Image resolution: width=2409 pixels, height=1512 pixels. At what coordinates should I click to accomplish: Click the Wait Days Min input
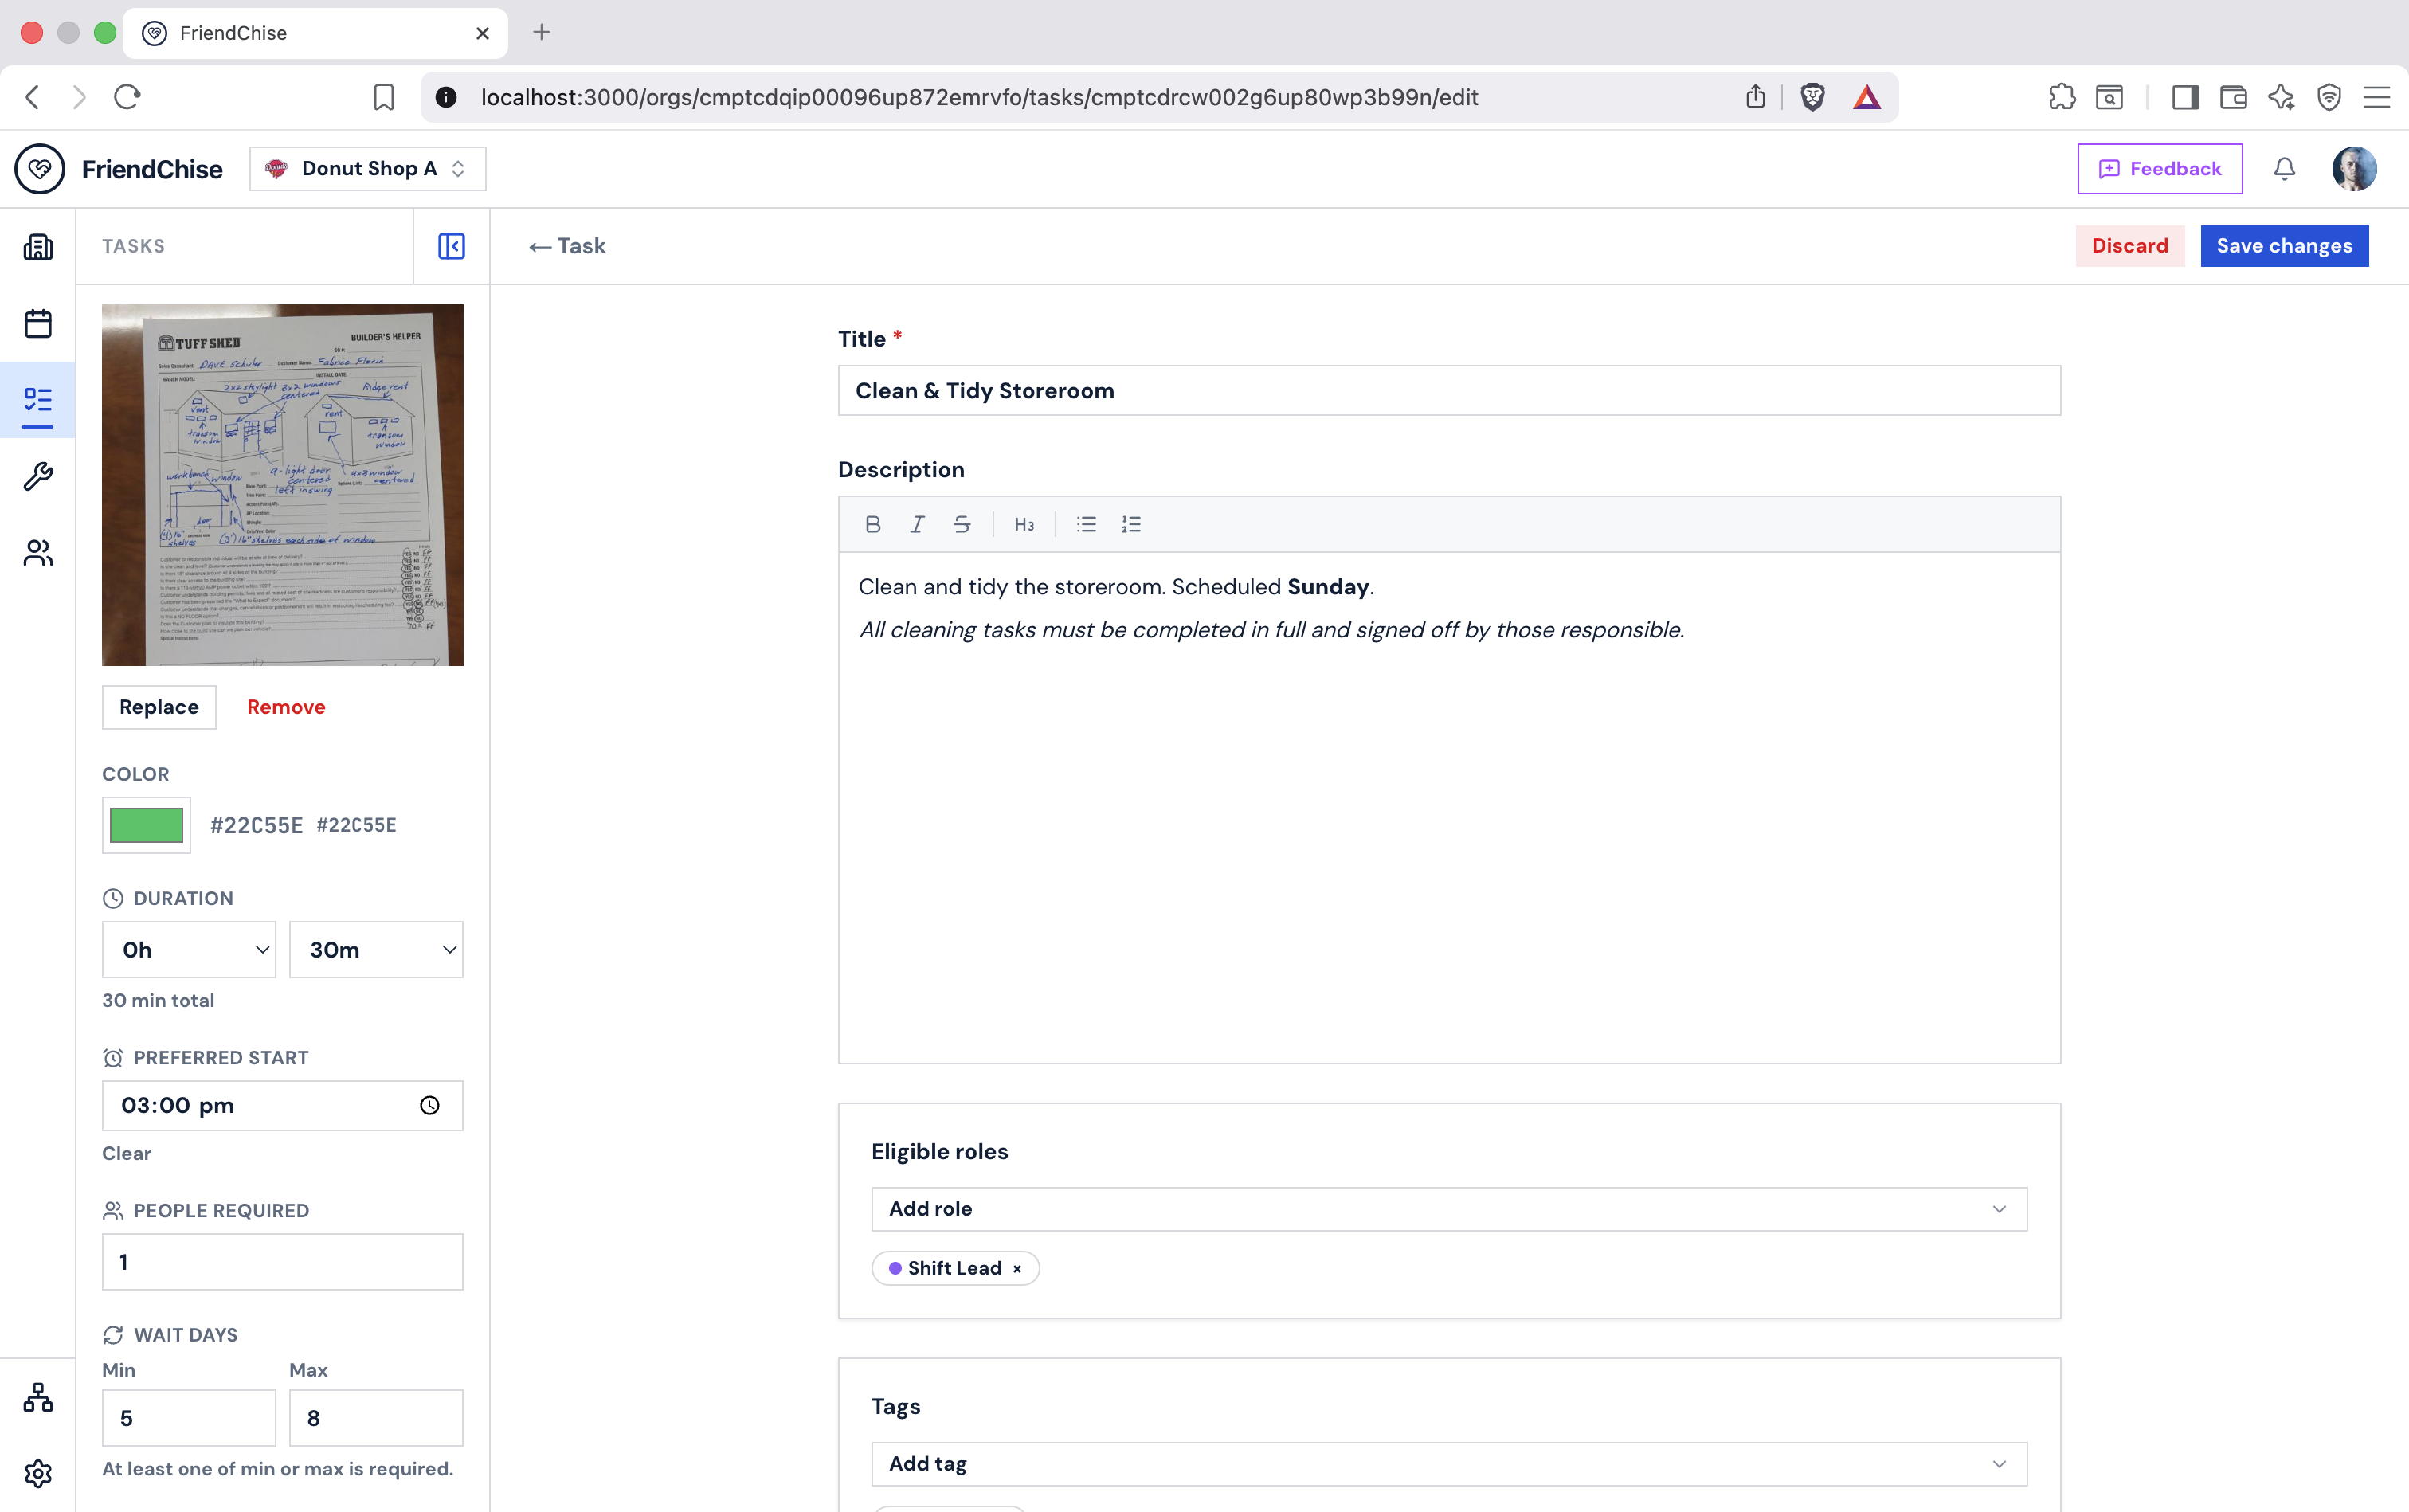pyautogui.click(x=189, y=1417)
